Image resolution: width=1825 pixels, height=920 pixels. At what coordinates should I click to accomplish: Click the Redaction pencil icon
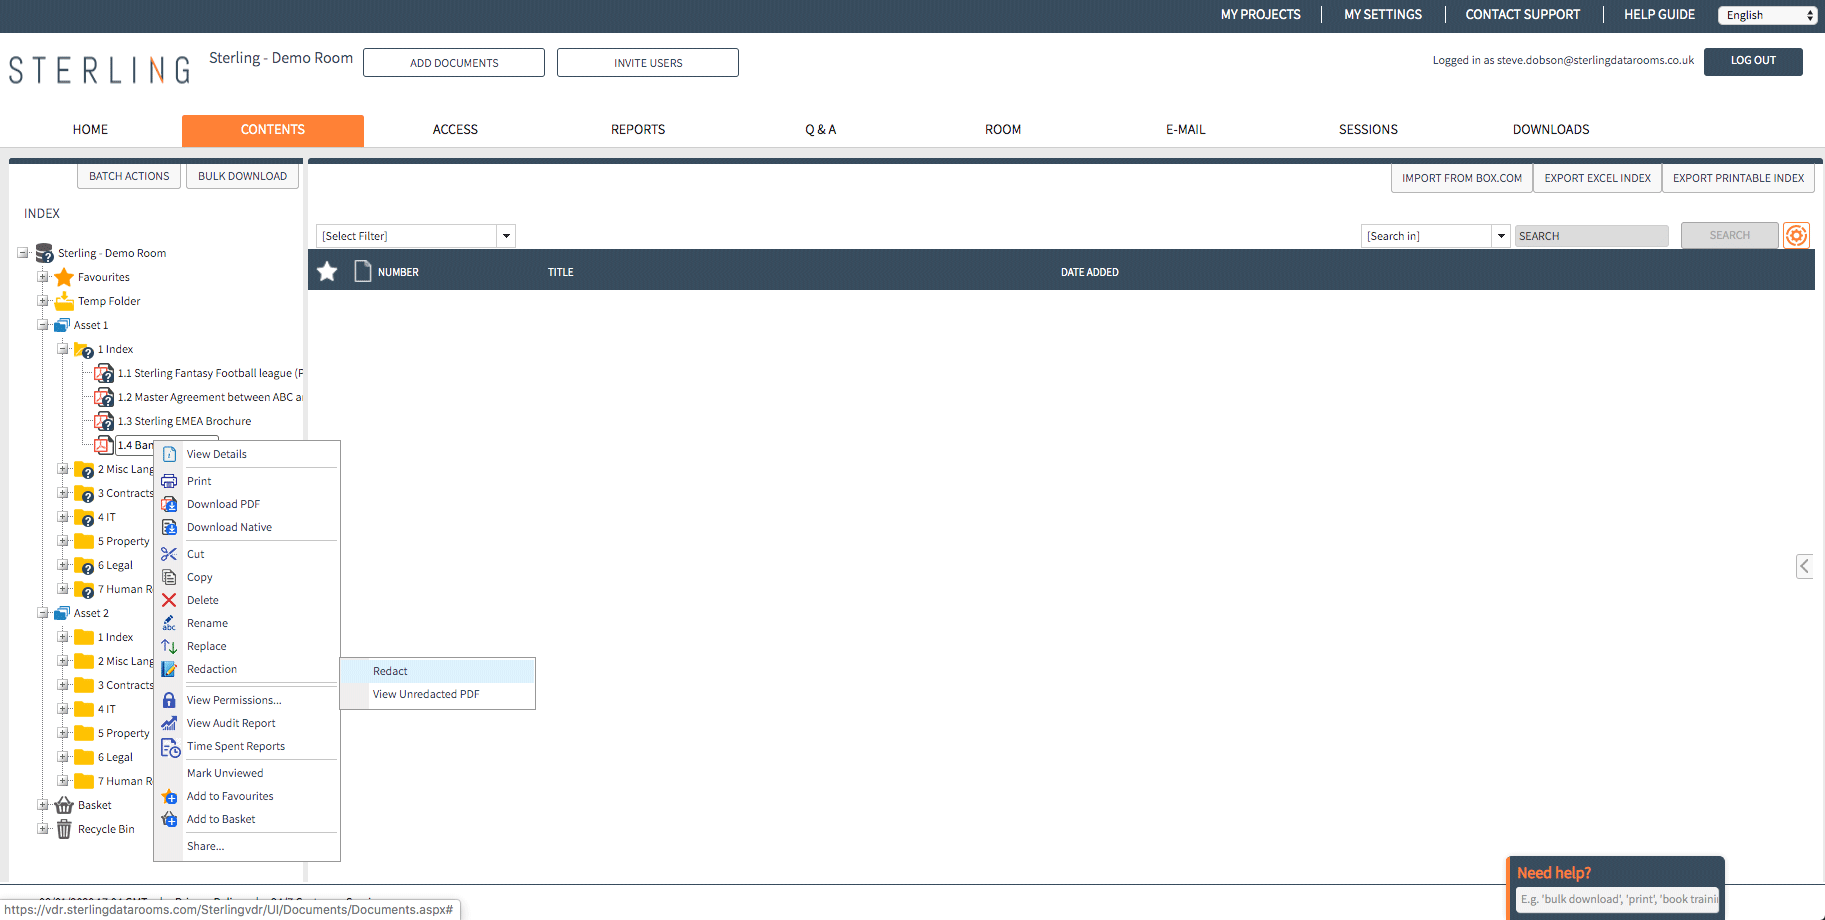click(x=169, y=669)
